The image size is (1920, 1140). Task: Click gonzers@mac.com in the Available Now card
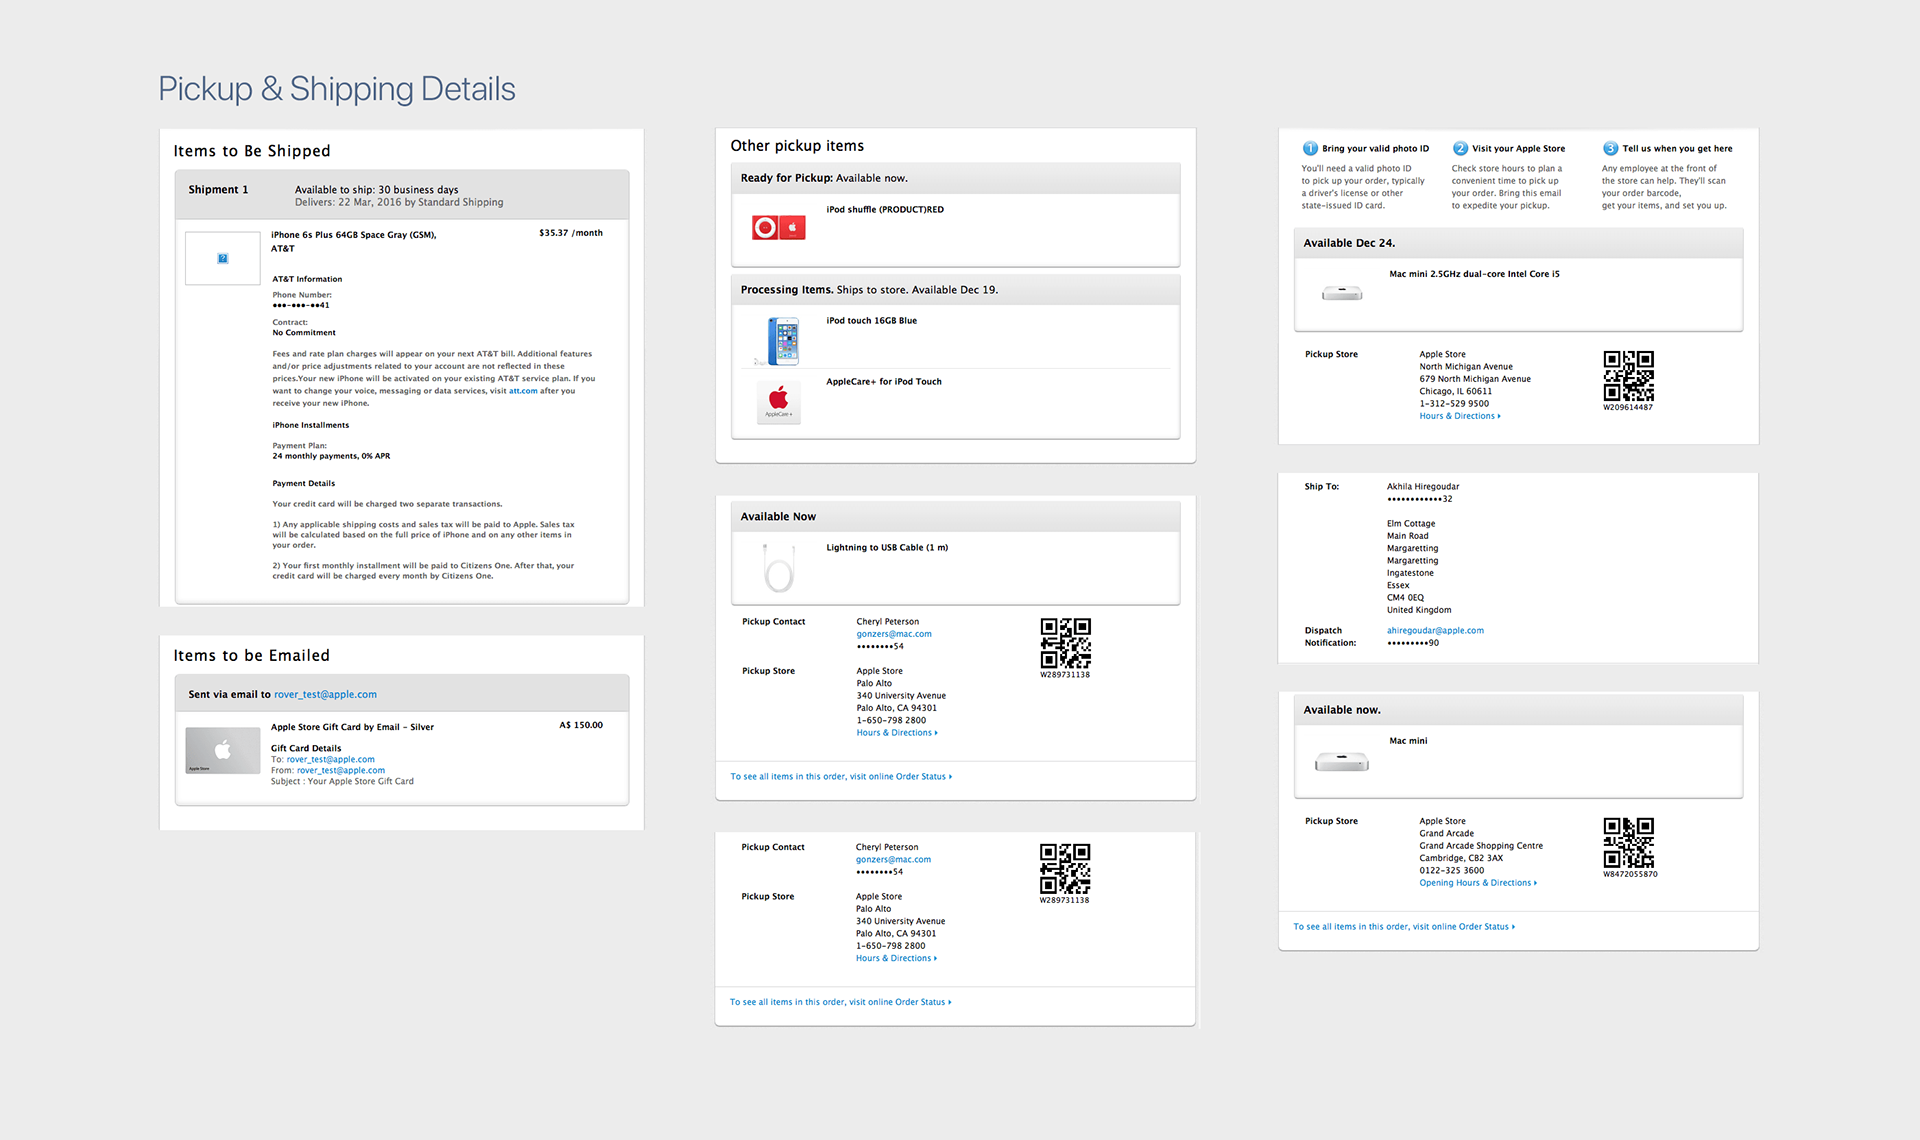click(894, 634)
